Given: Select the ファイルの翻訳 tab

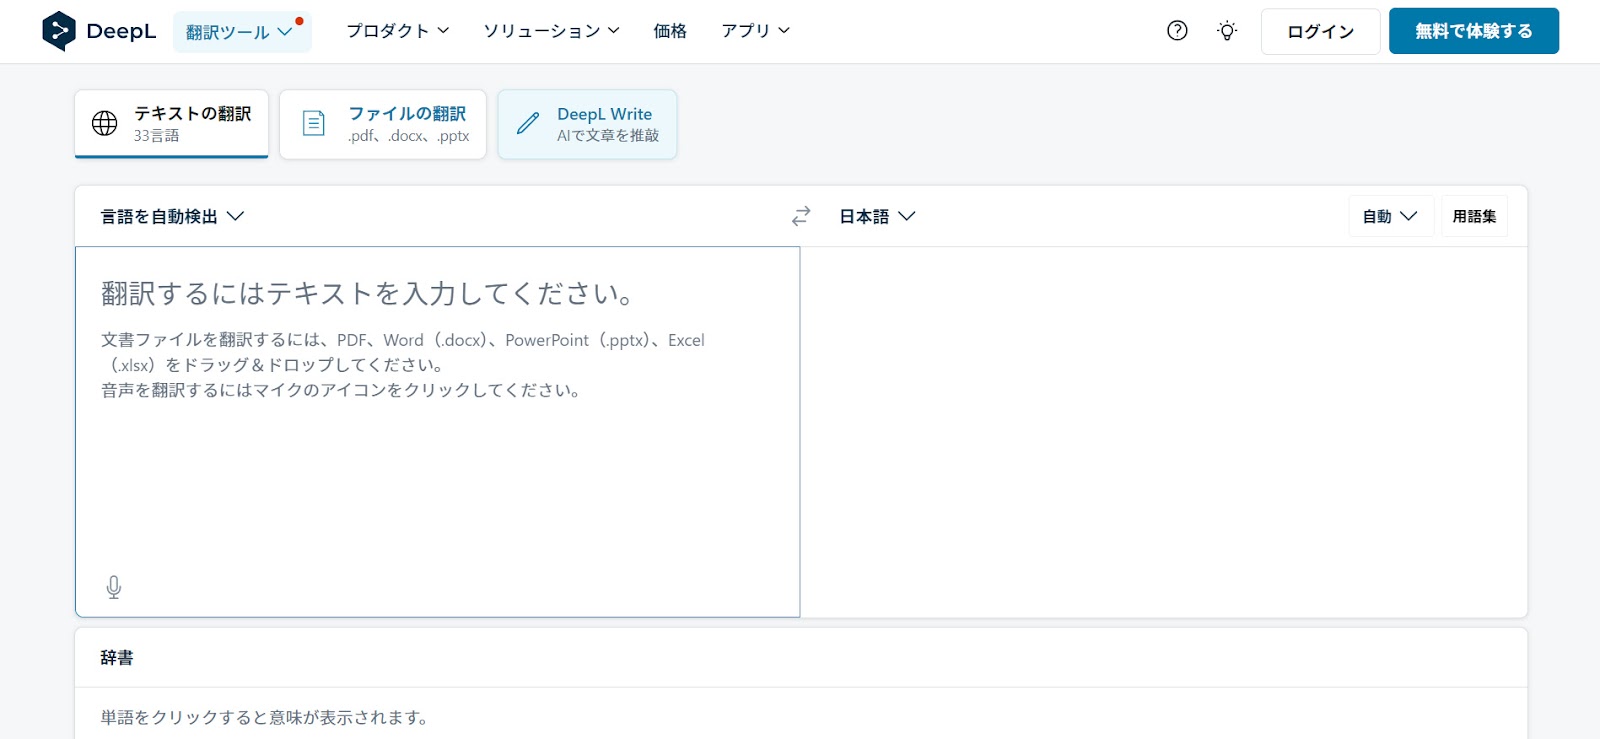Looking at the screenshot, I should tap(383, 124).
